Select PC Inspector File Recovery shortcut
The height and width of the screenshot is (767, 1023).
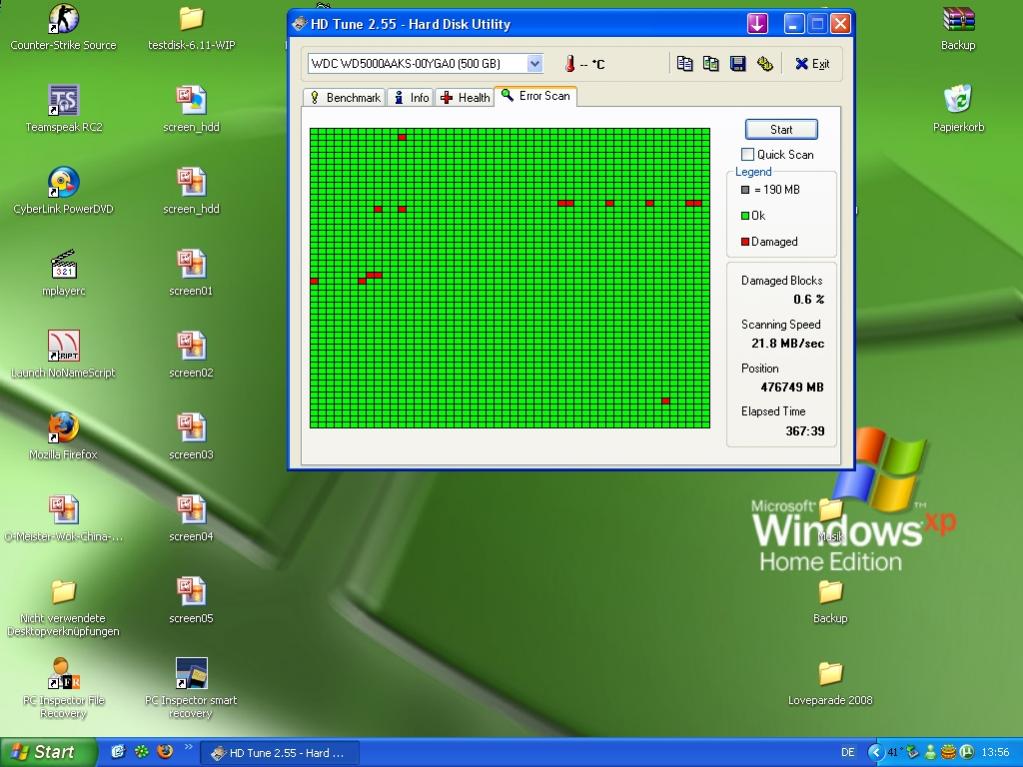point(63,688)
